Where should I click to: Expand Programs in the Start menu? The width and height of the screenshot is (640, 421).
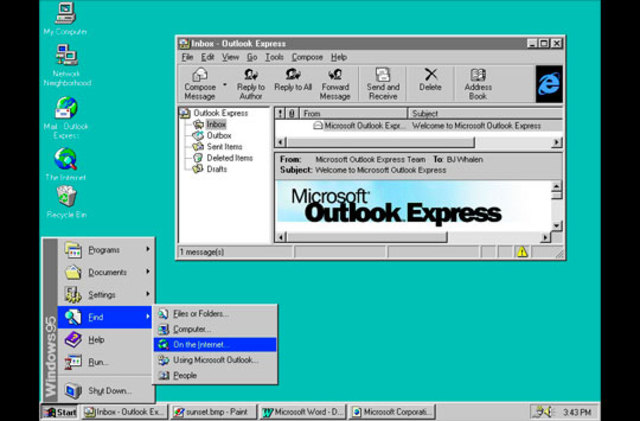point(106,250)
